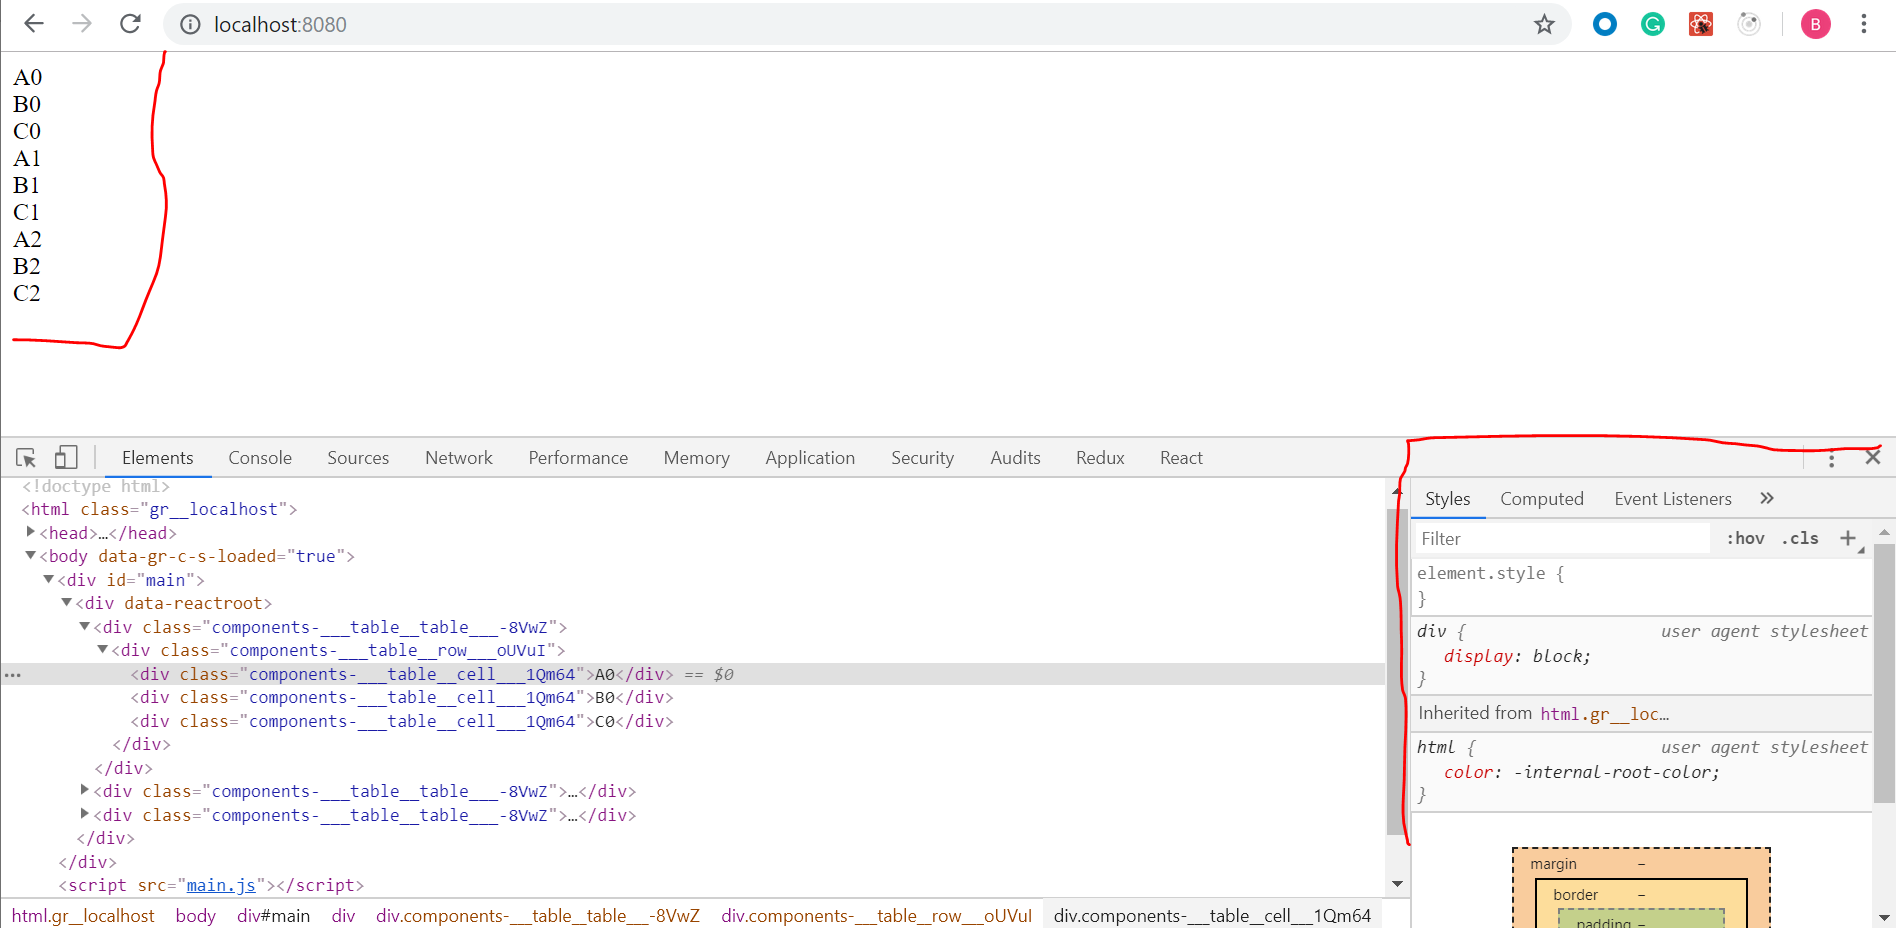Select the cell div containing B0

402,698
